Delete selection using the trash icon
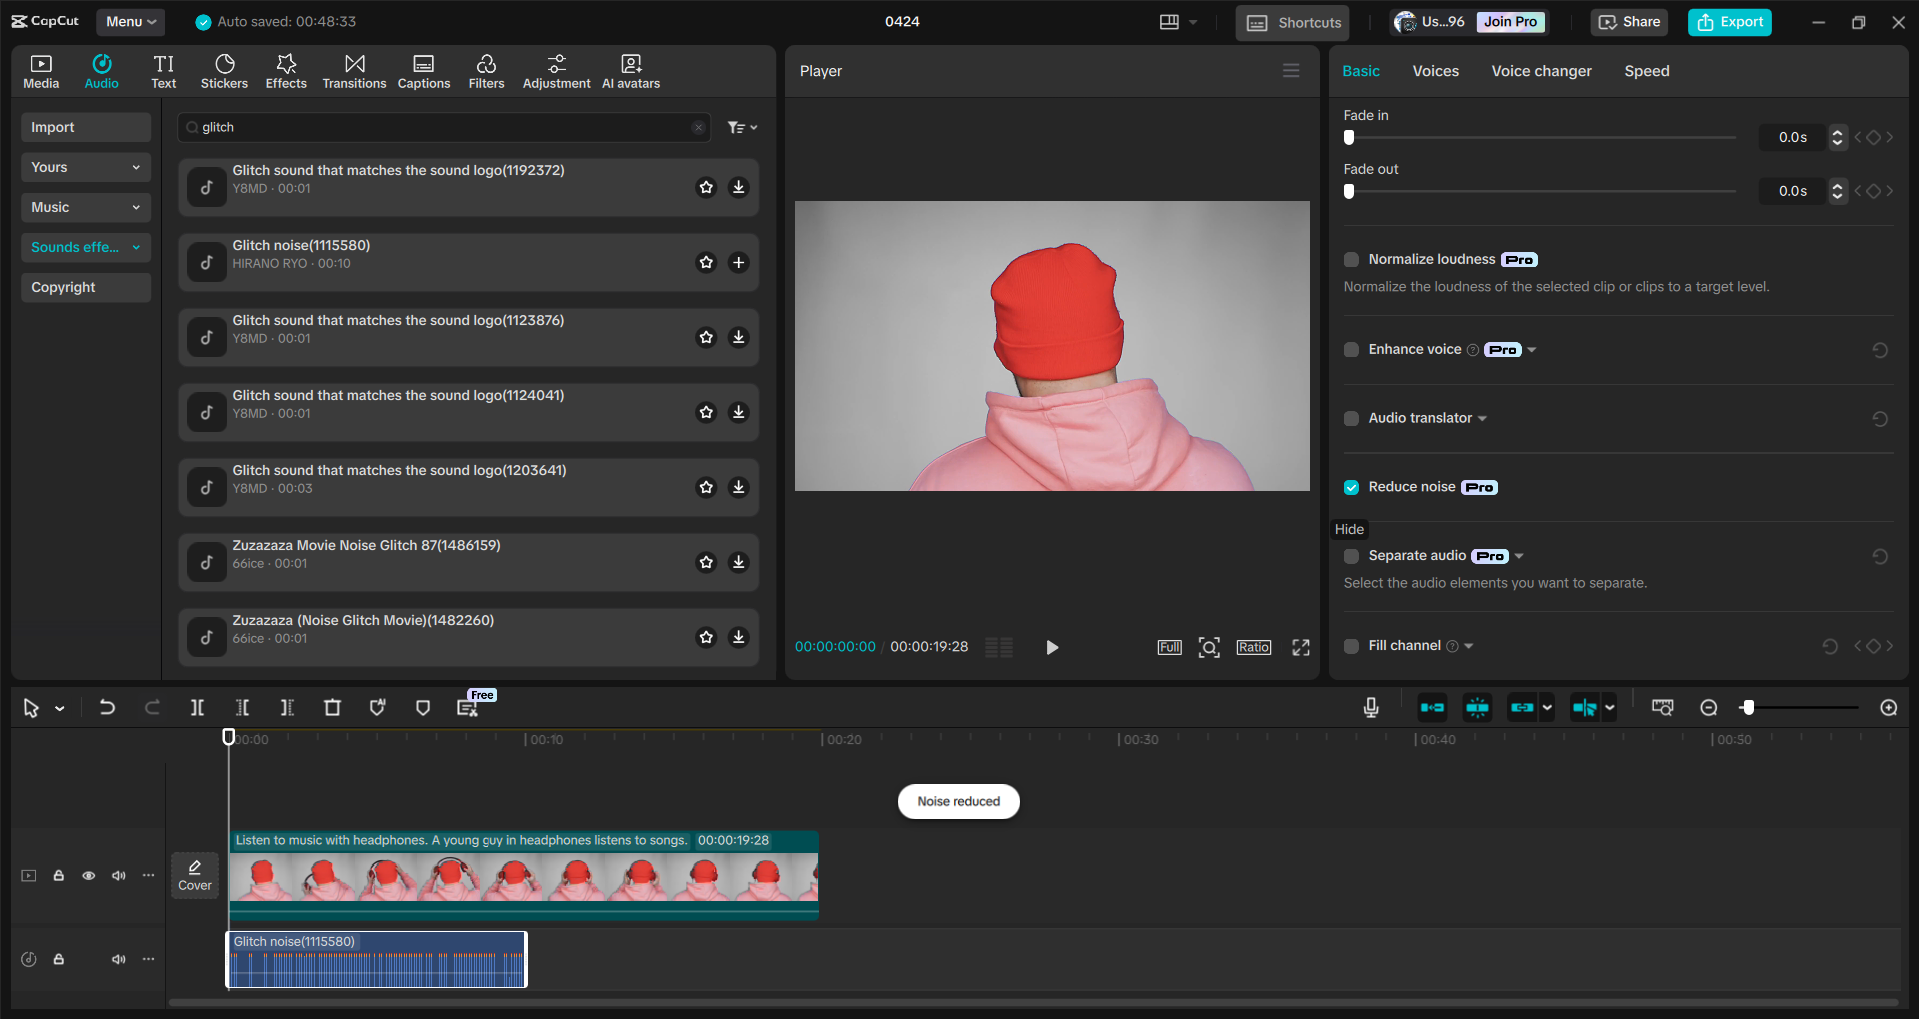 [x=332, y=707]
